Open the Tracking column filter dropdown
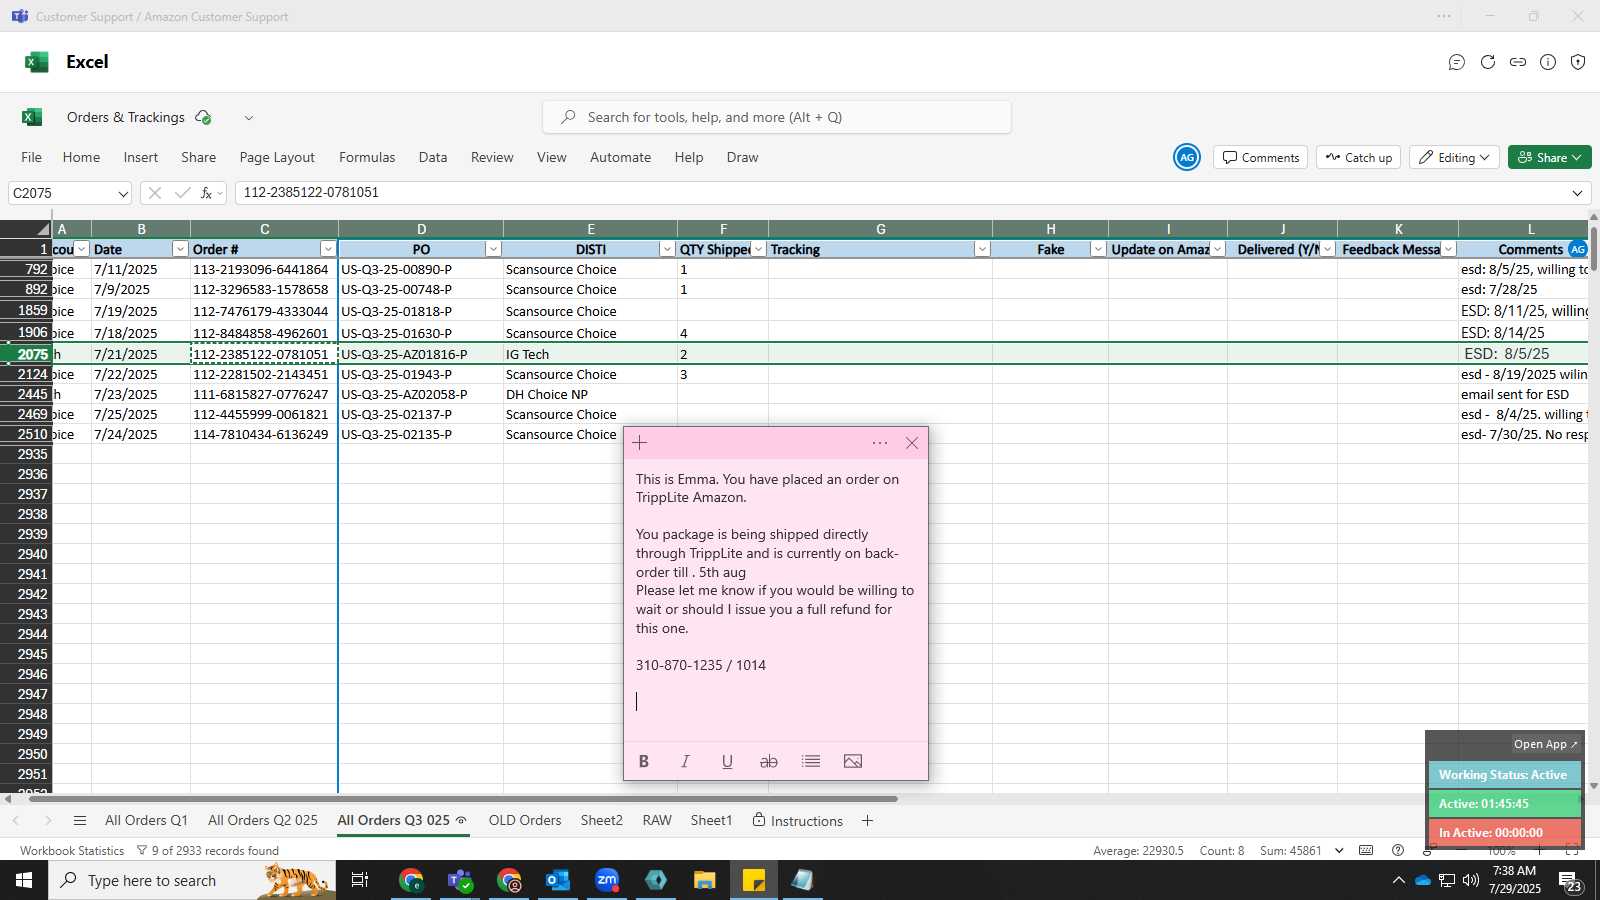This screenshot has width=1600, height=900. click(982, 249)
